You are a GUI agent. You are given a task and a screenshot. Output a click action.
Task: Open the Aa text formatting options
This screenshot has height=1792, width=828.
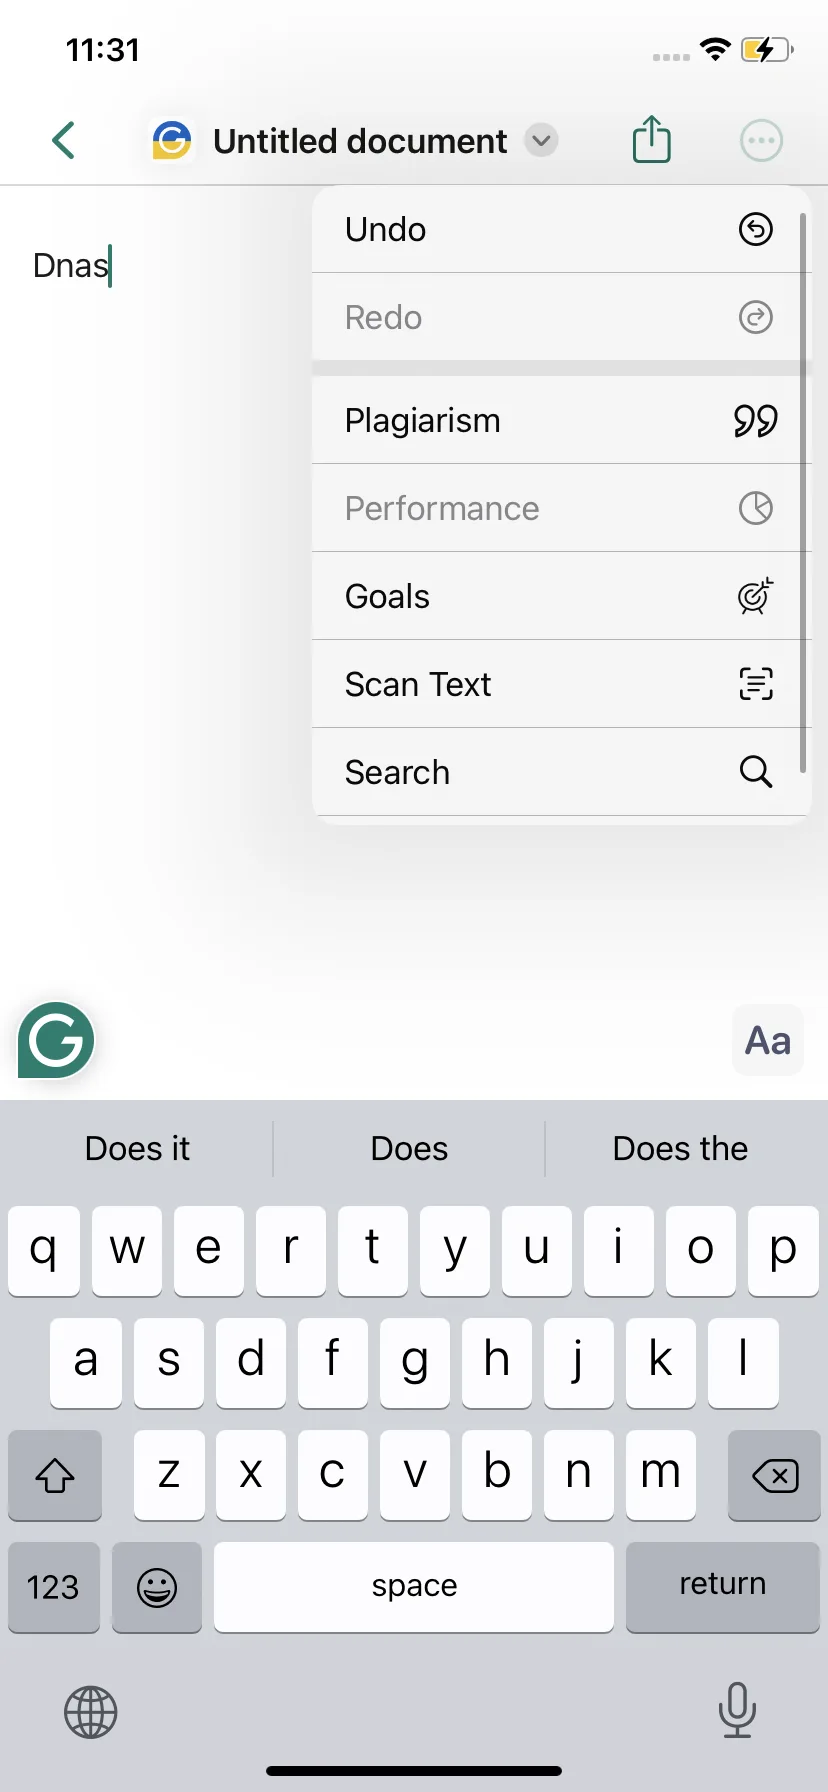click(768, 1040)
